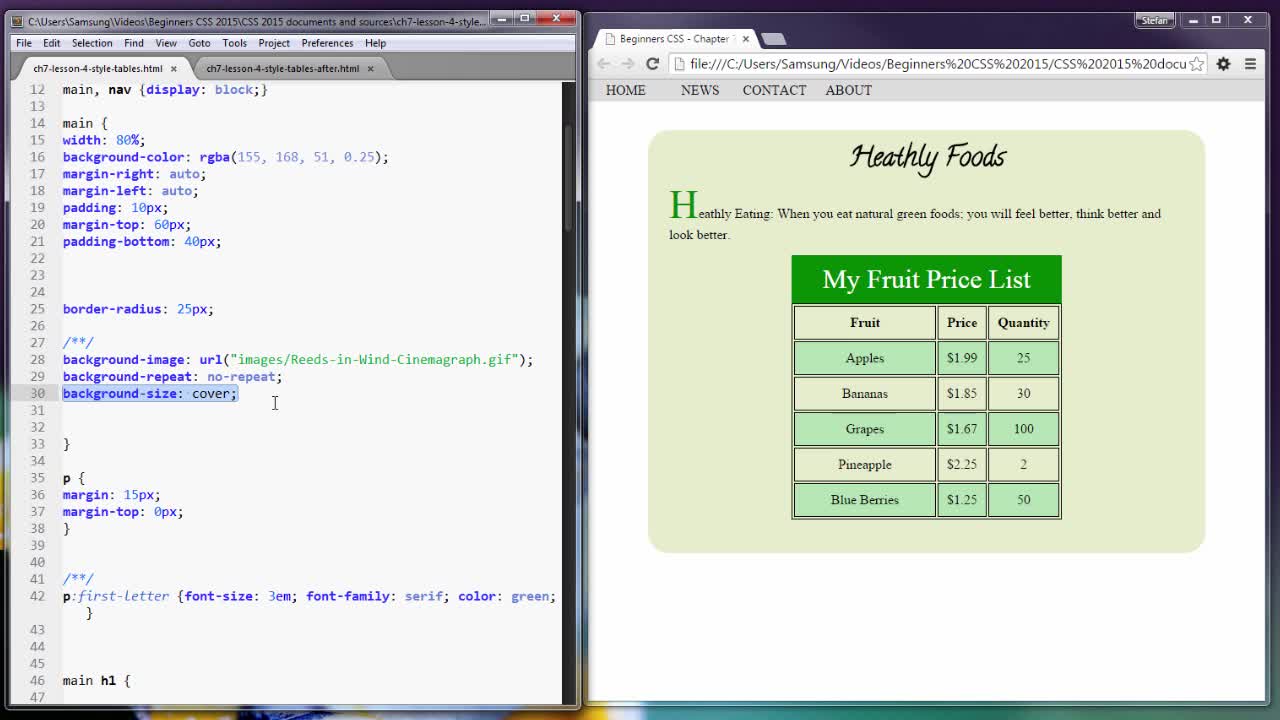Click the Pineapple table cell
Viewport: 1280px width, 720px height.
pyautogui.click(x=865, y=465)
